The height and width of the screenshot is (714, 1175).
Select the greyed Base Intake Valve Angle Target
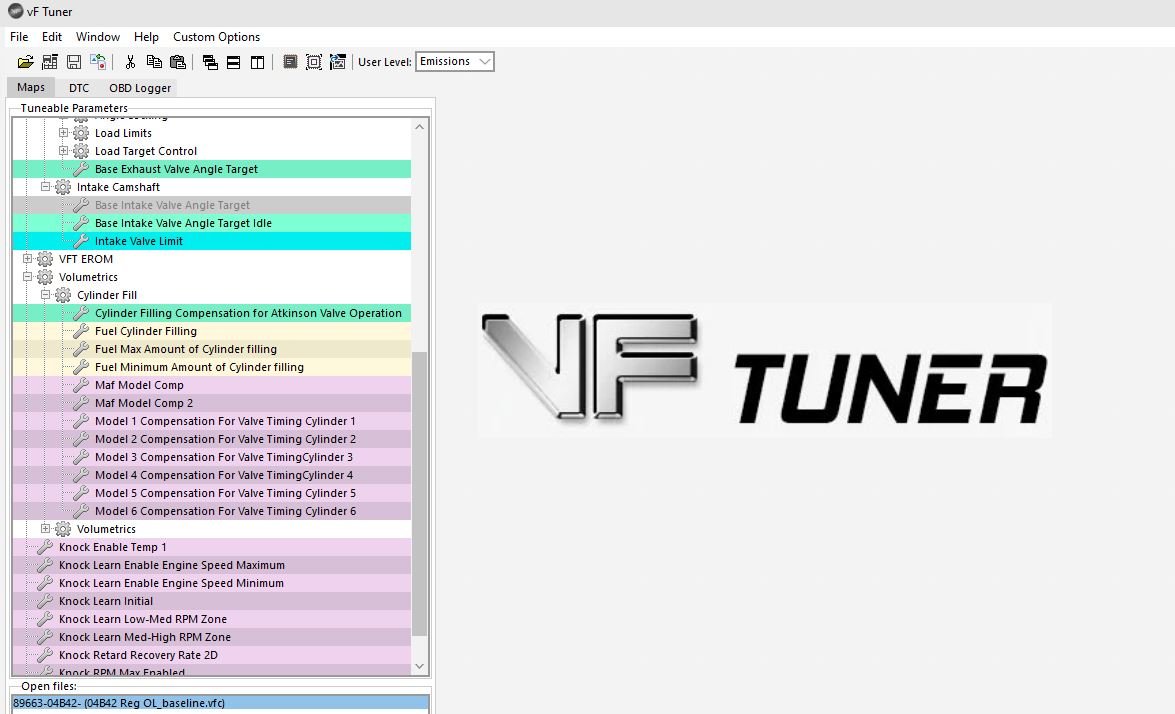coord(211,205)
